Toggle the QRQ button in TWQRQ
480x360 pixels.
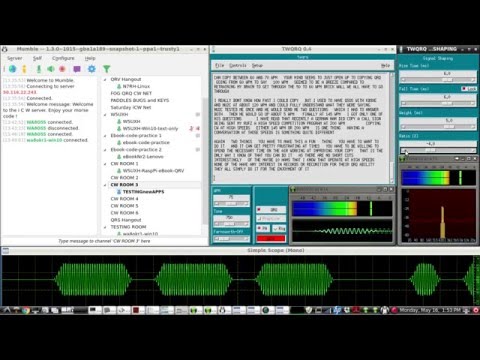pyautogui.click(x=271, y=210)
